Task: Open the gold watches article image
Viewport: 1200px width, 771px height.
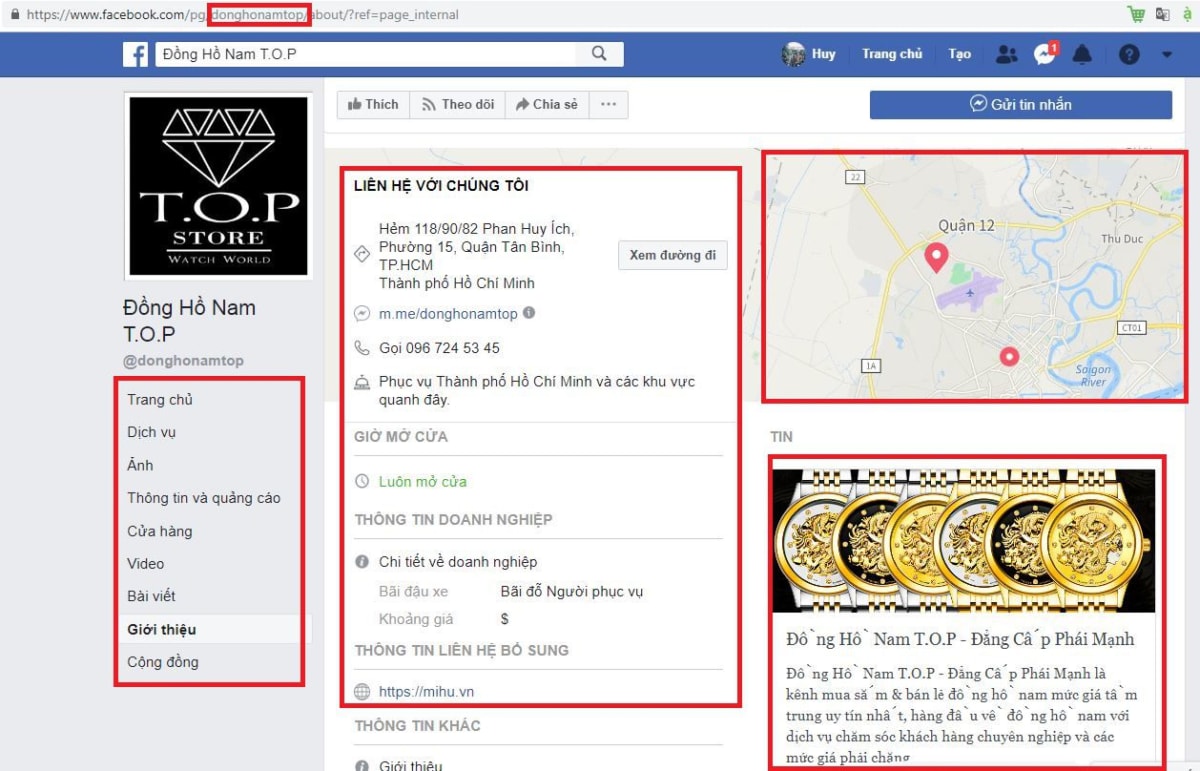Action: coord(964,541)
